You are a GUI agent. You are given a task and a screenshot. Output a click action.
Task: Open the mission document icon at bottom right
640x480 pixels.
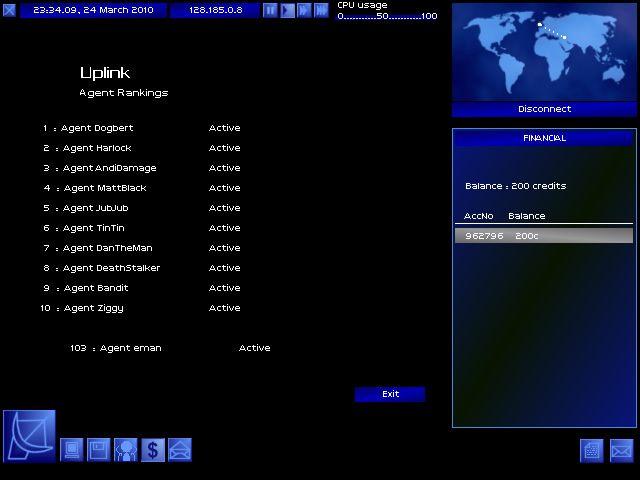pyautogui.click(x=591, y=451)
